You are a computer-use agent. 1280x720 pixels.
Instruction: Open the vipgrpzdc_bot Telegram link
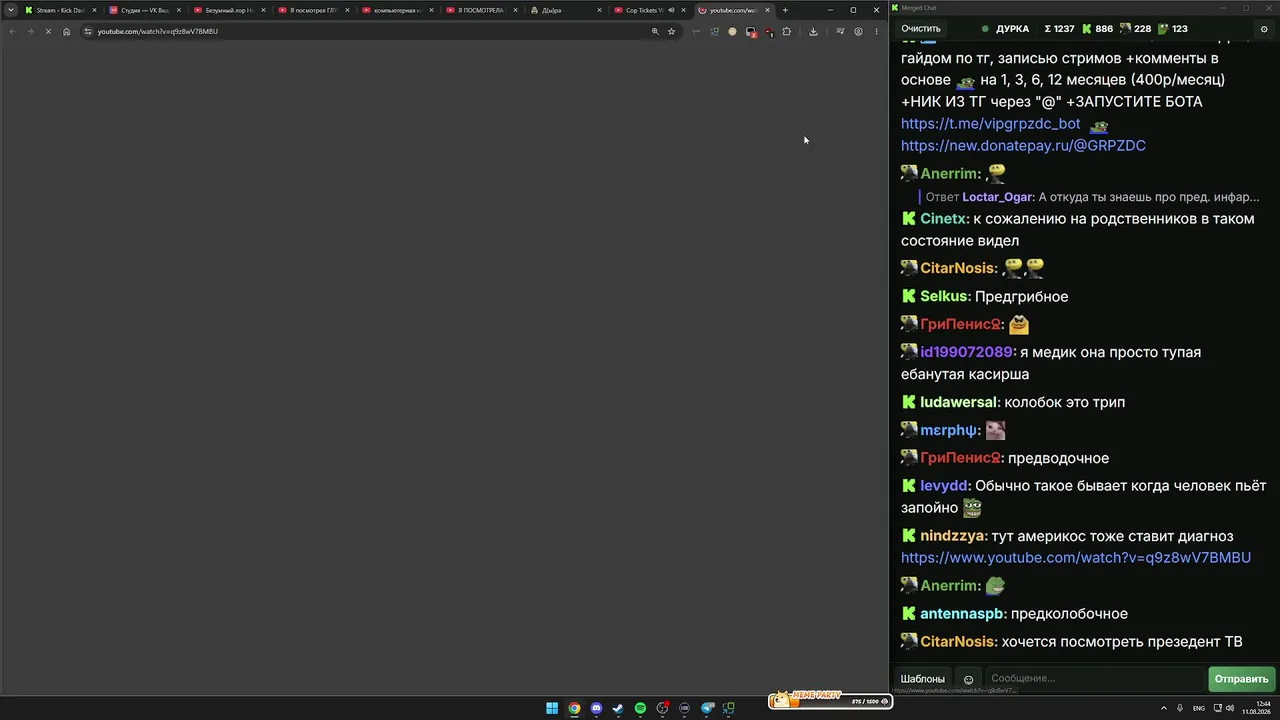pyautogui.click(x=990, y=124)
